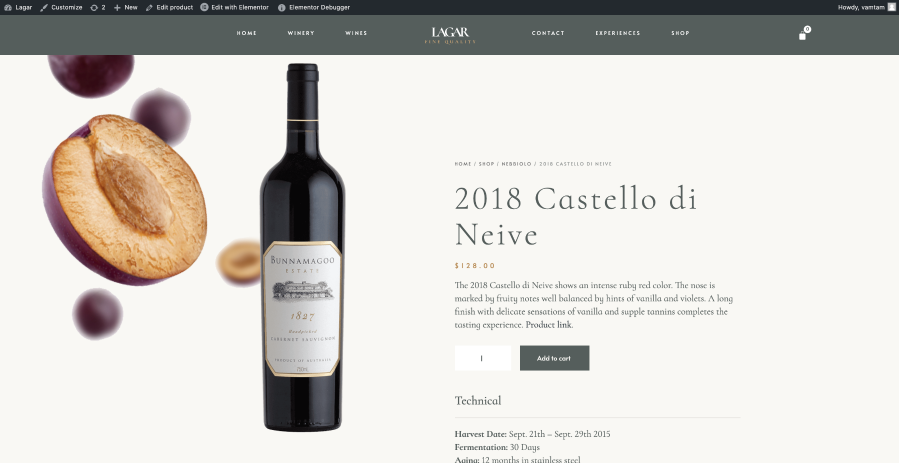Click the Lagar Fine Quality logo
The height and width of the screenshot is (463, 899).
click(x=450, y=35)
